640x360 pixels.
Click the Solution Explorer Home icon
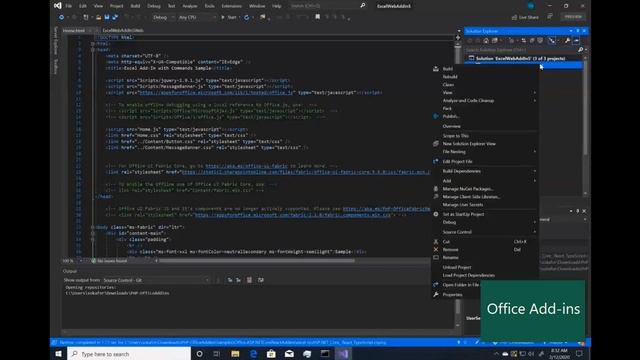[486, 40]
